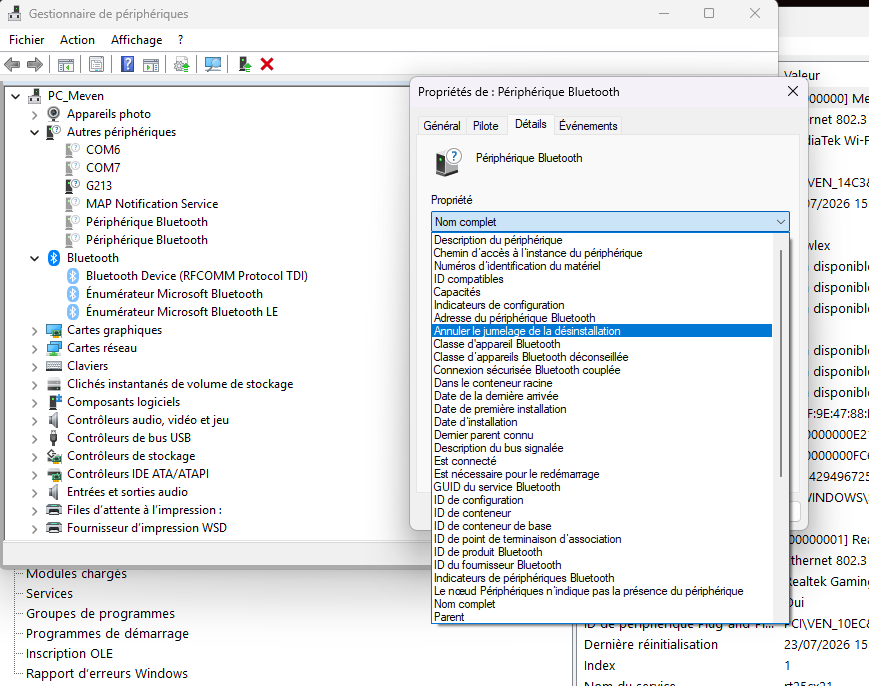869x686 pixels.
Task: Click the PC_Meven computer icon
Action: (x=35, y=96)
